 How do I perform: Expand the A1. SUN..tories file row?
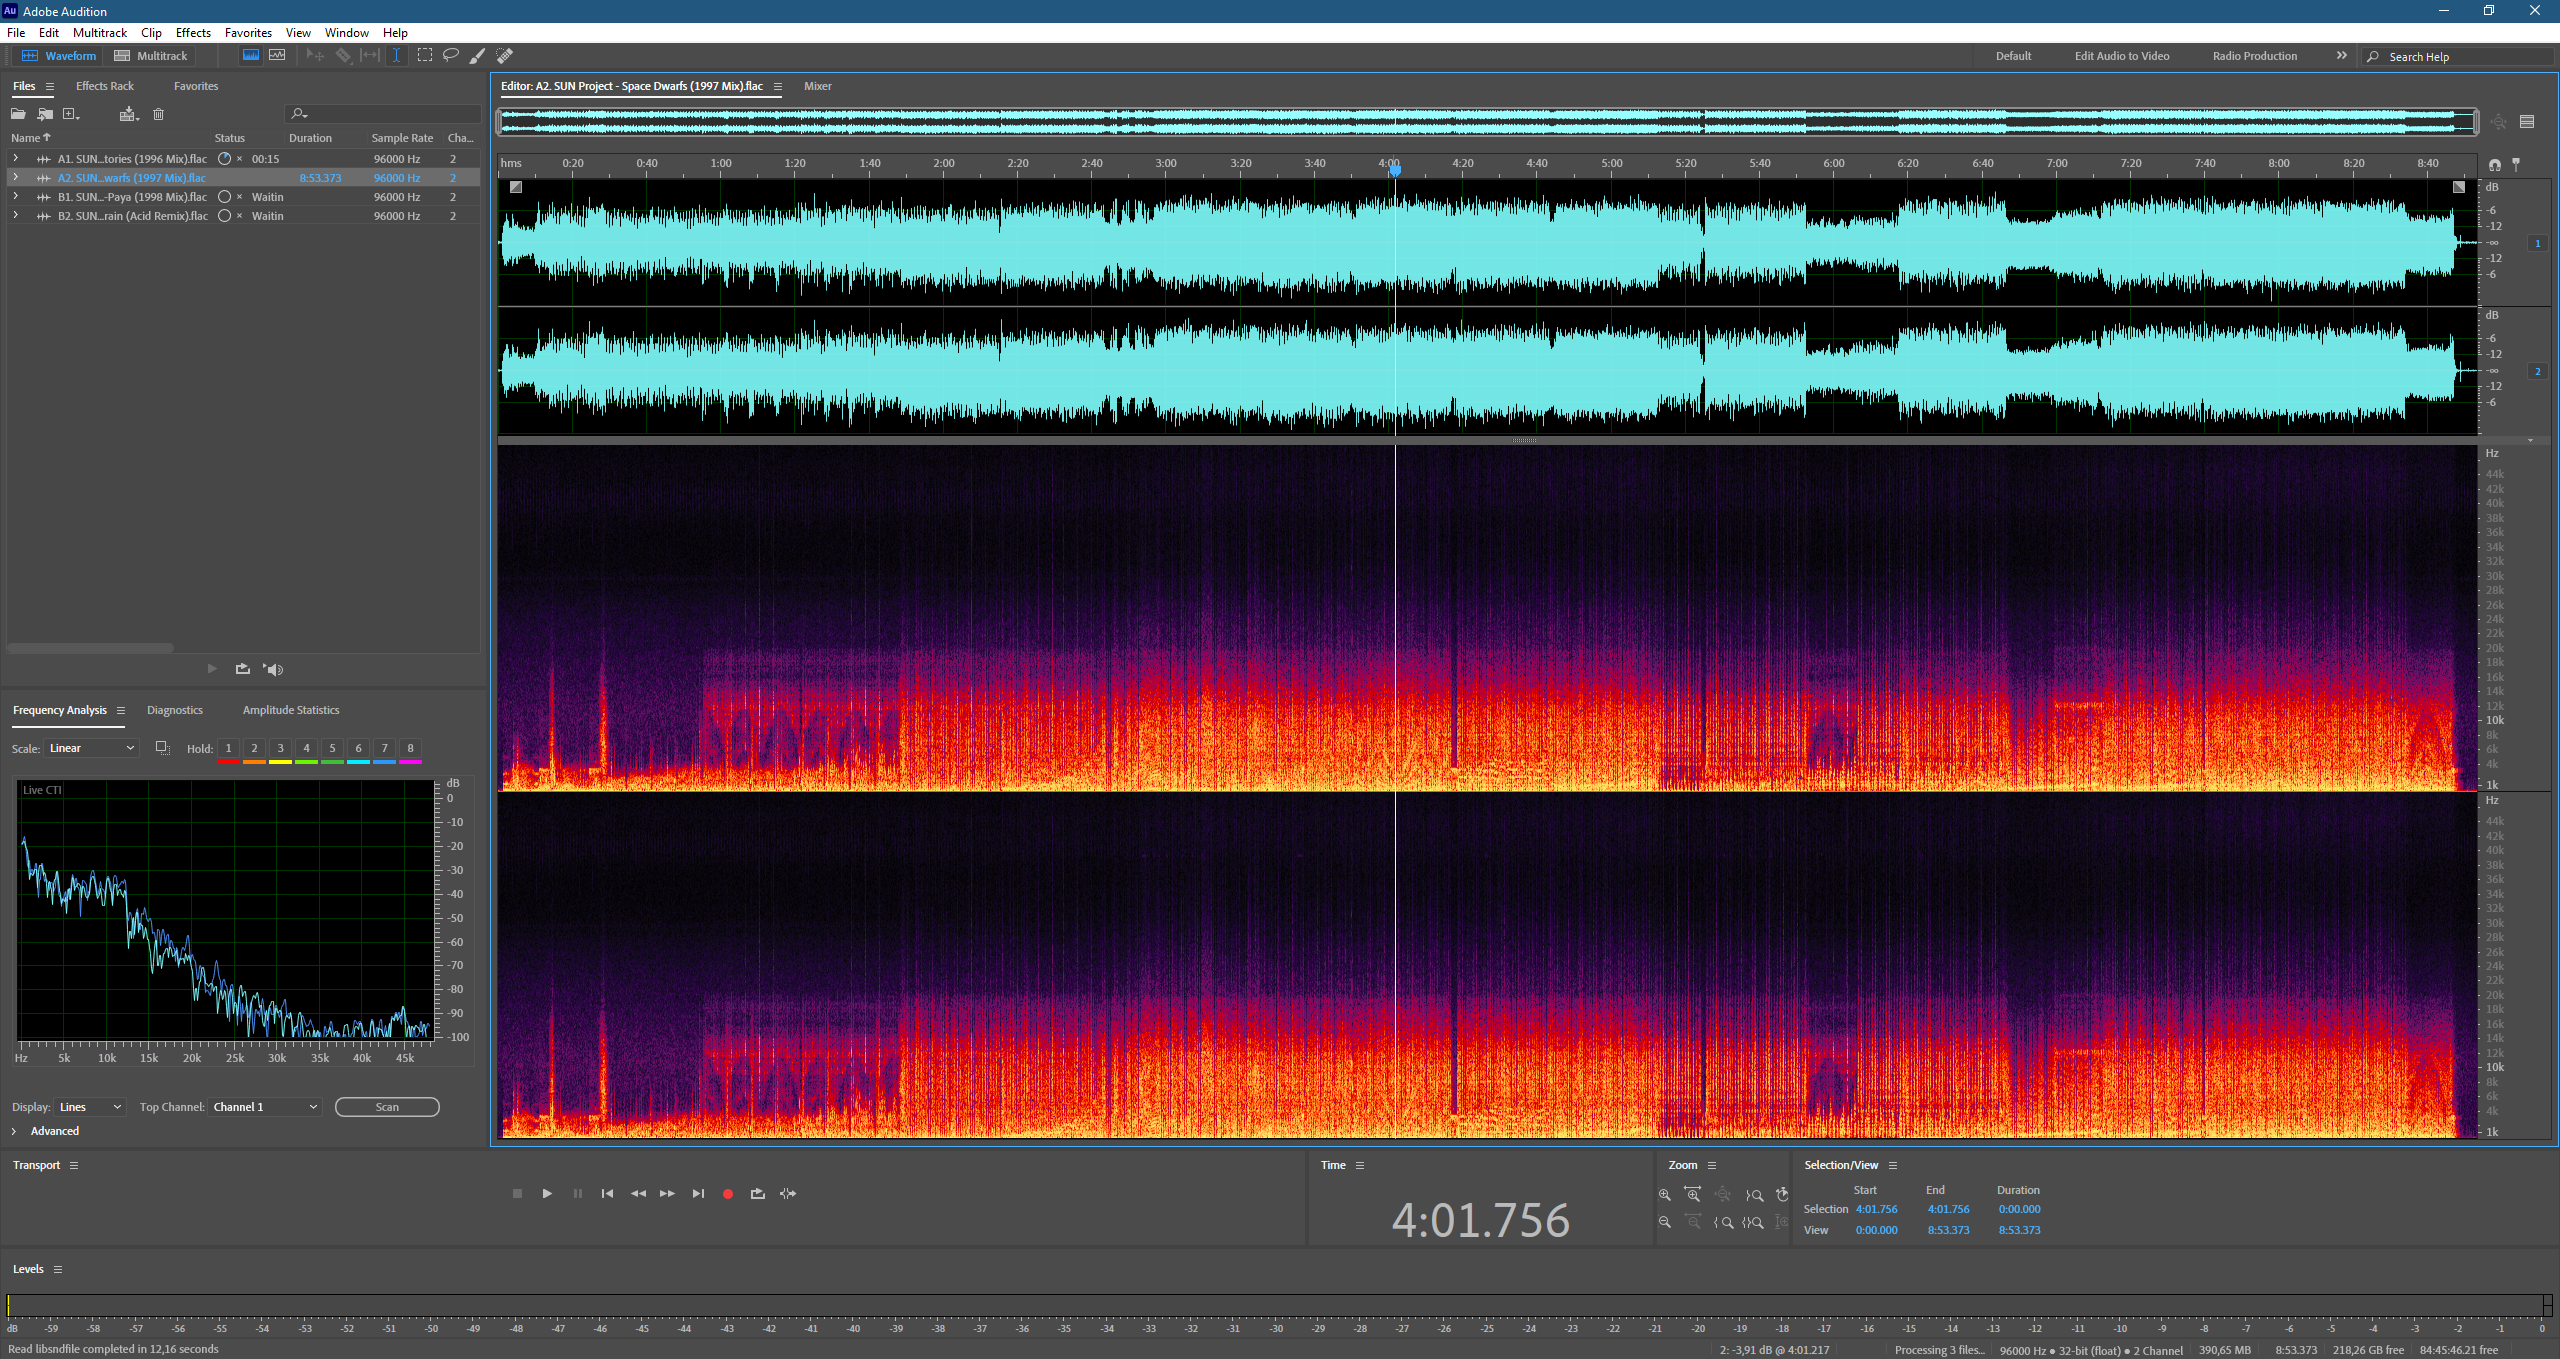point(15,158)
